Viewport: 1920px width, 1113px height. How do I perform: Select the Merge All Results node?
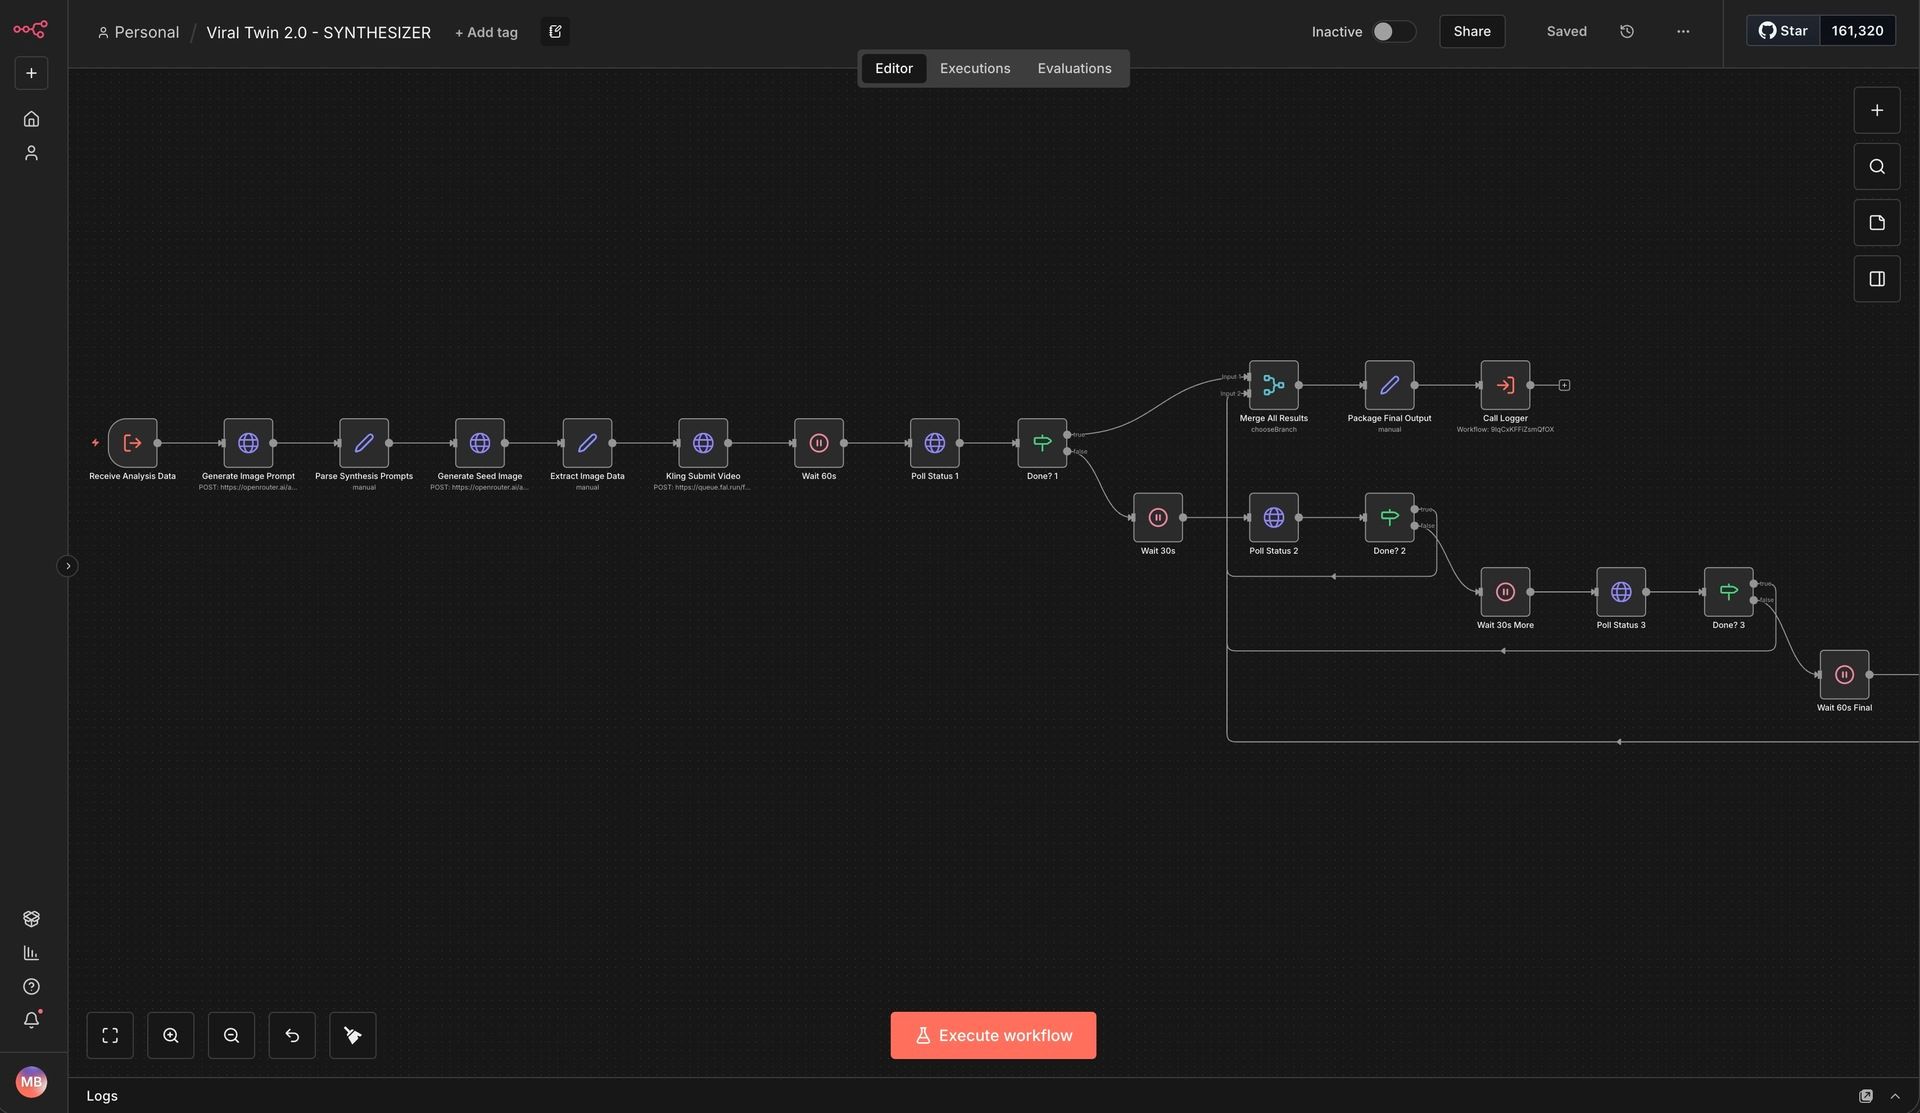(1273, 385)
